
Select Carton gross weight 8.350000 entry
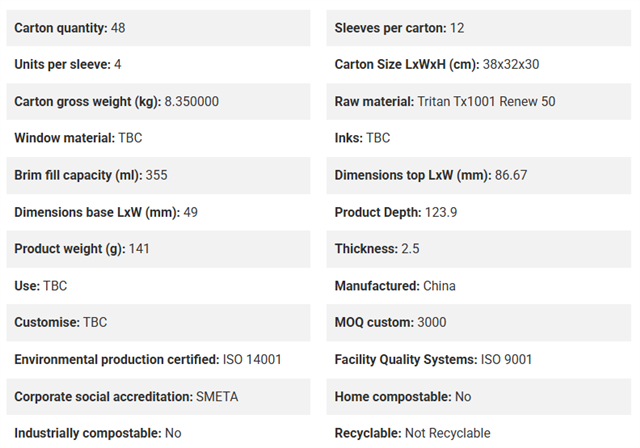click(x=158, y=102)
